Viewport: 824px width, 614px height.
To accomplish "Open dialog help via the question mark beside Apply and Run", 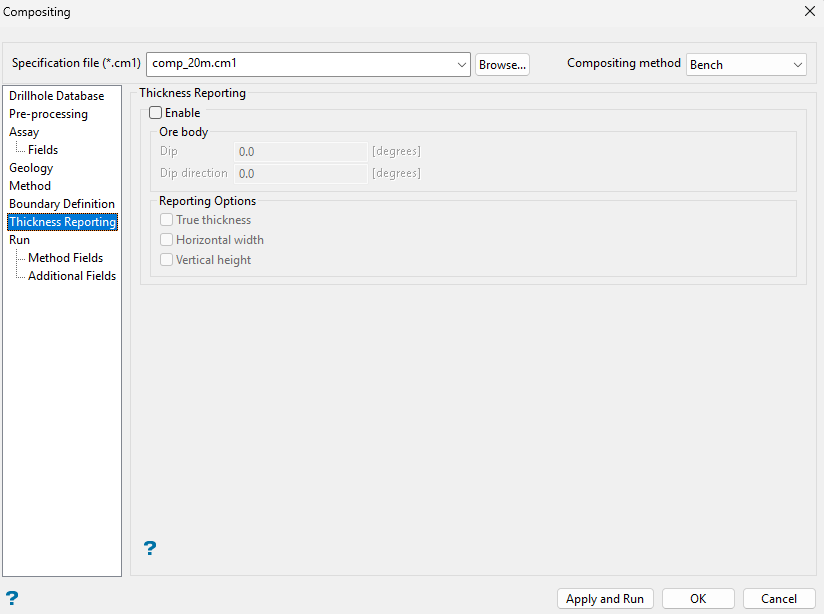I will (x=12, y=598).
